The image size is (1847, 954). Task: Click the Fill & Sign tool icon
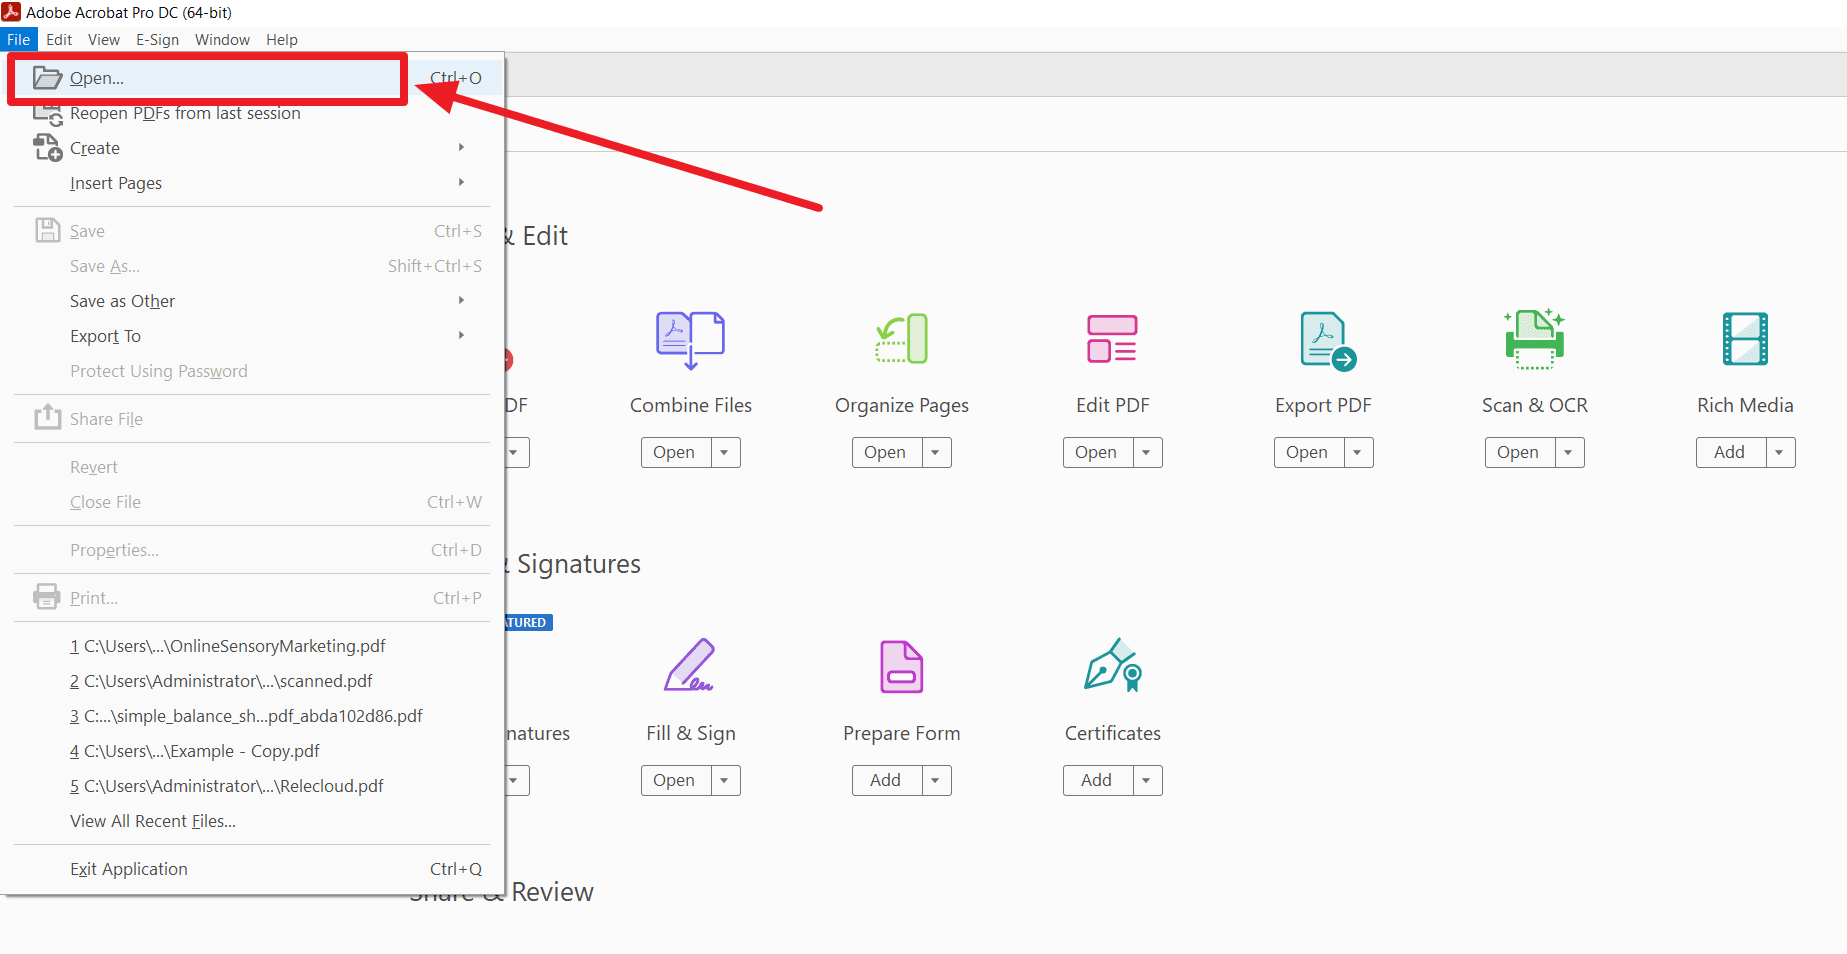(690, 666)
